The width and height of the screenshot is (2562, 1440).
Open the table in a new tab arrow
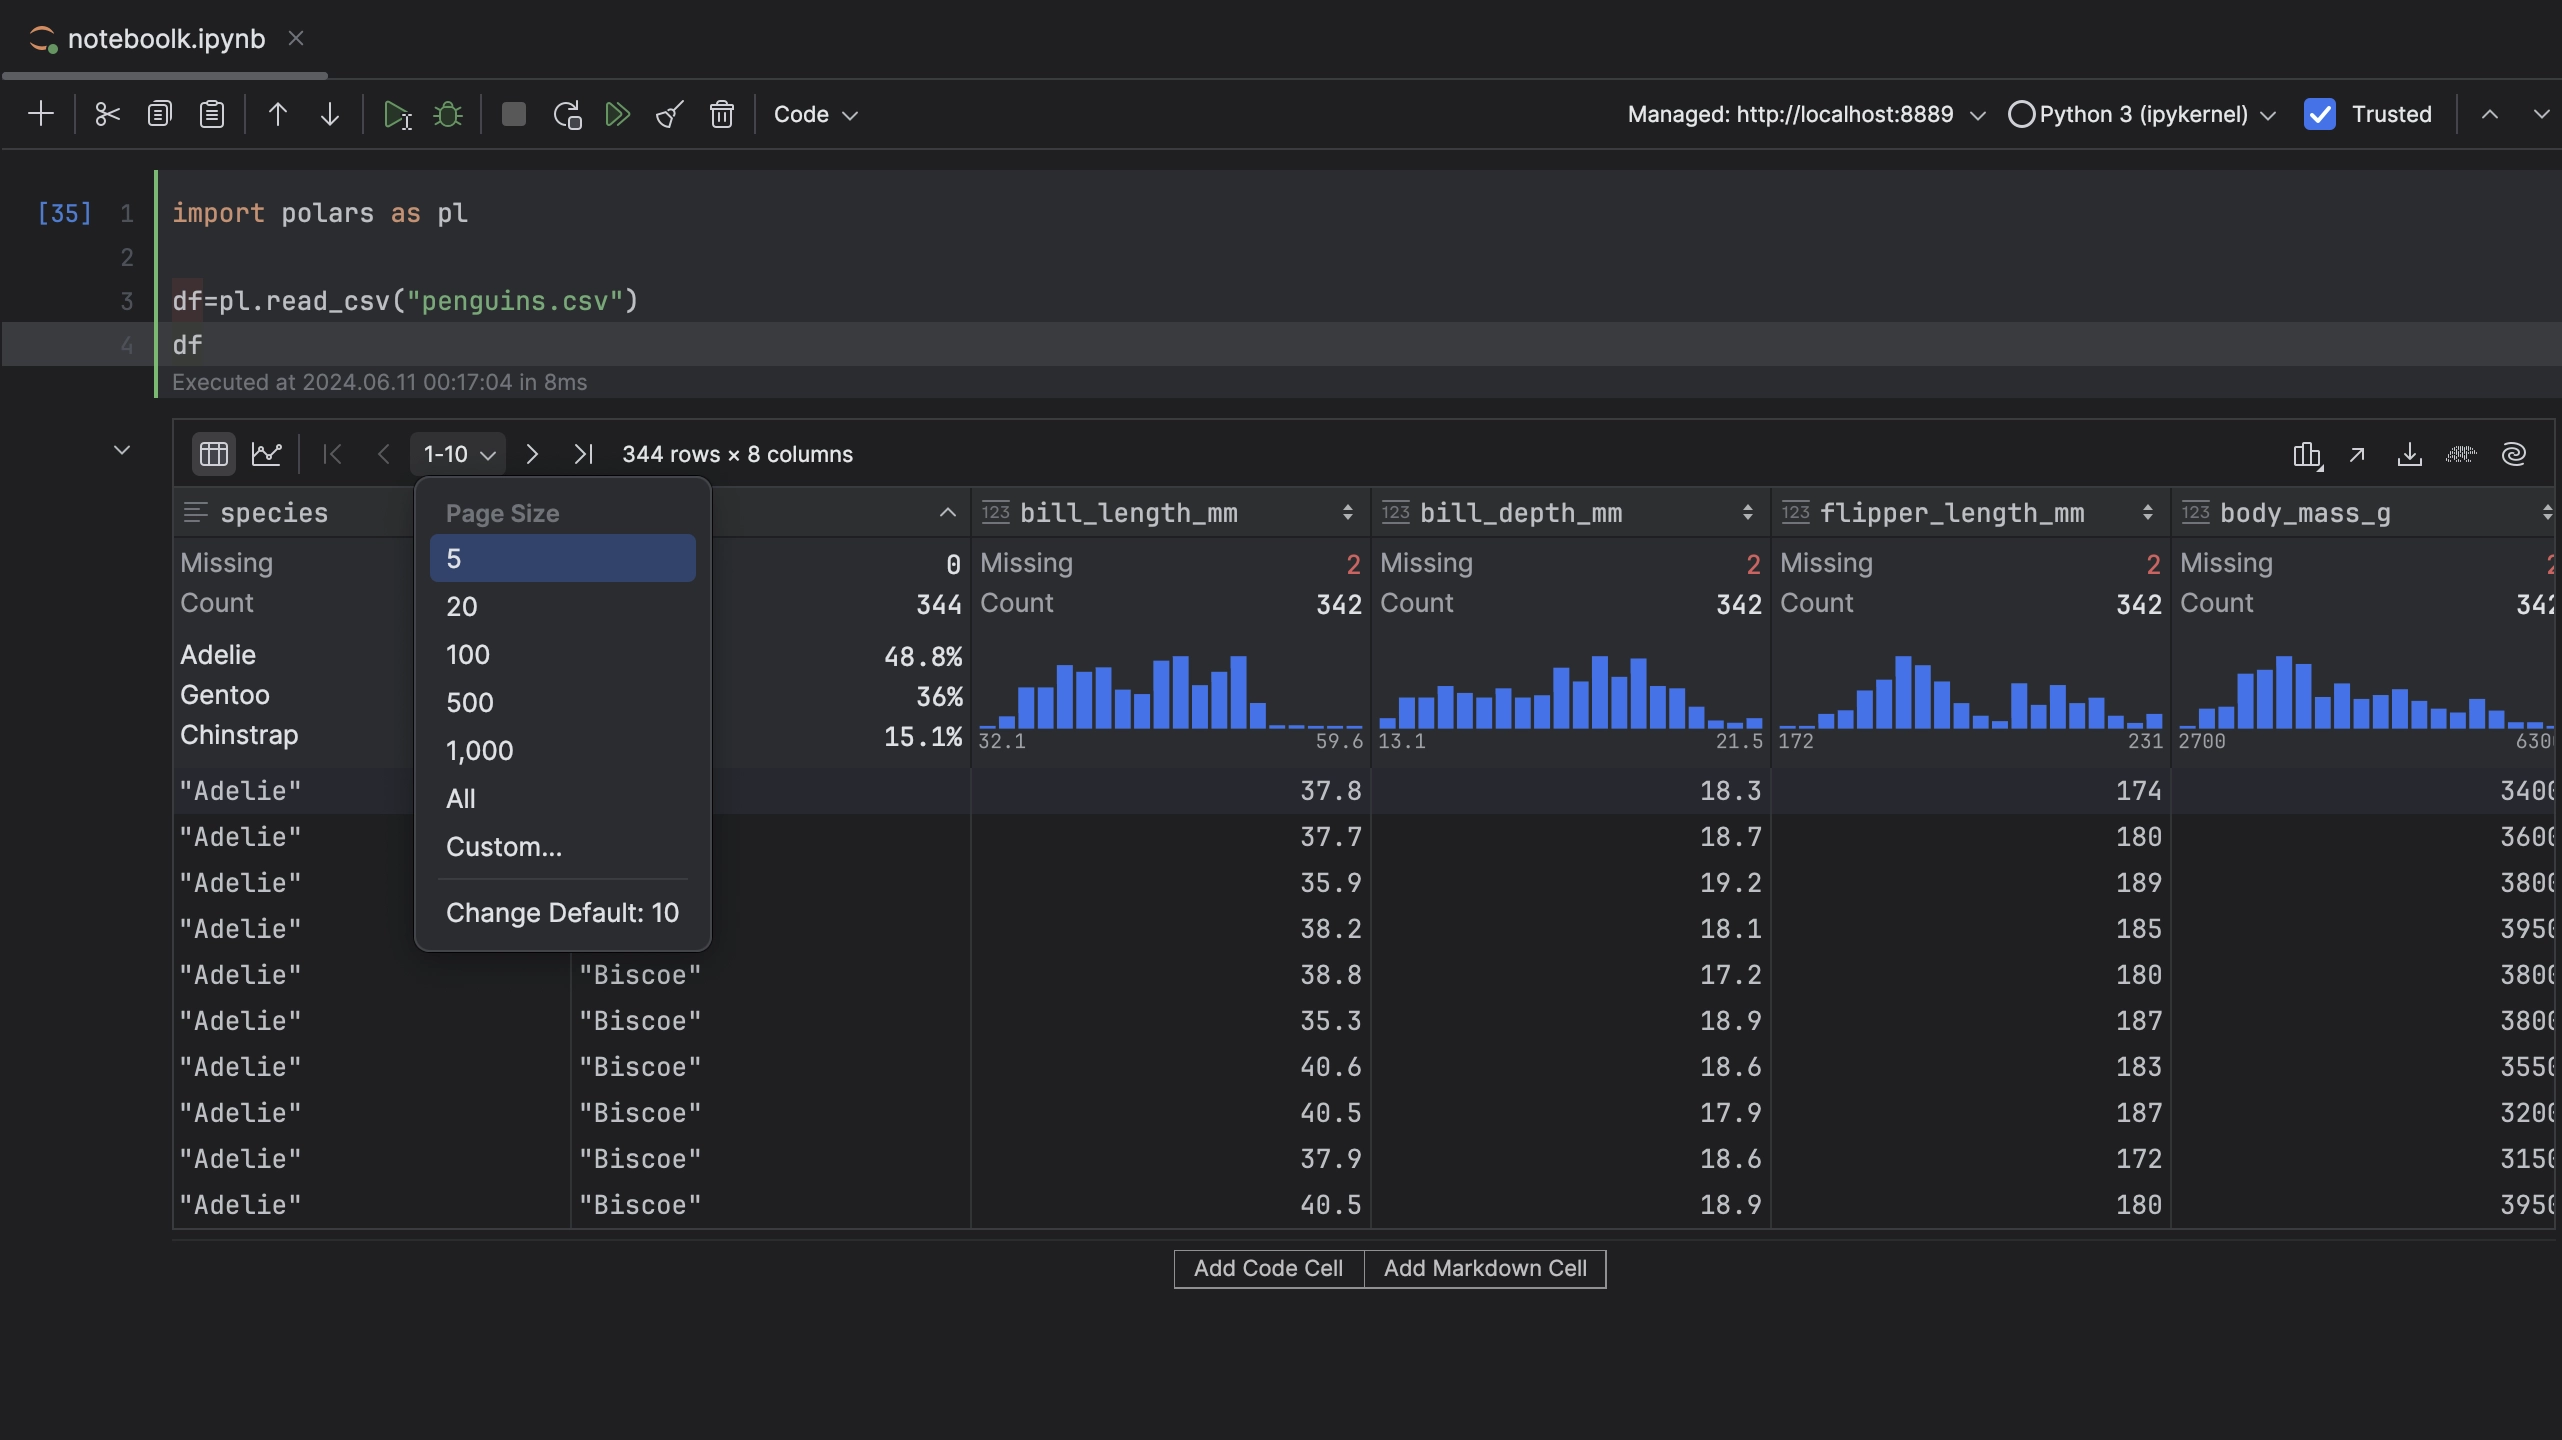coord(2357,455)
